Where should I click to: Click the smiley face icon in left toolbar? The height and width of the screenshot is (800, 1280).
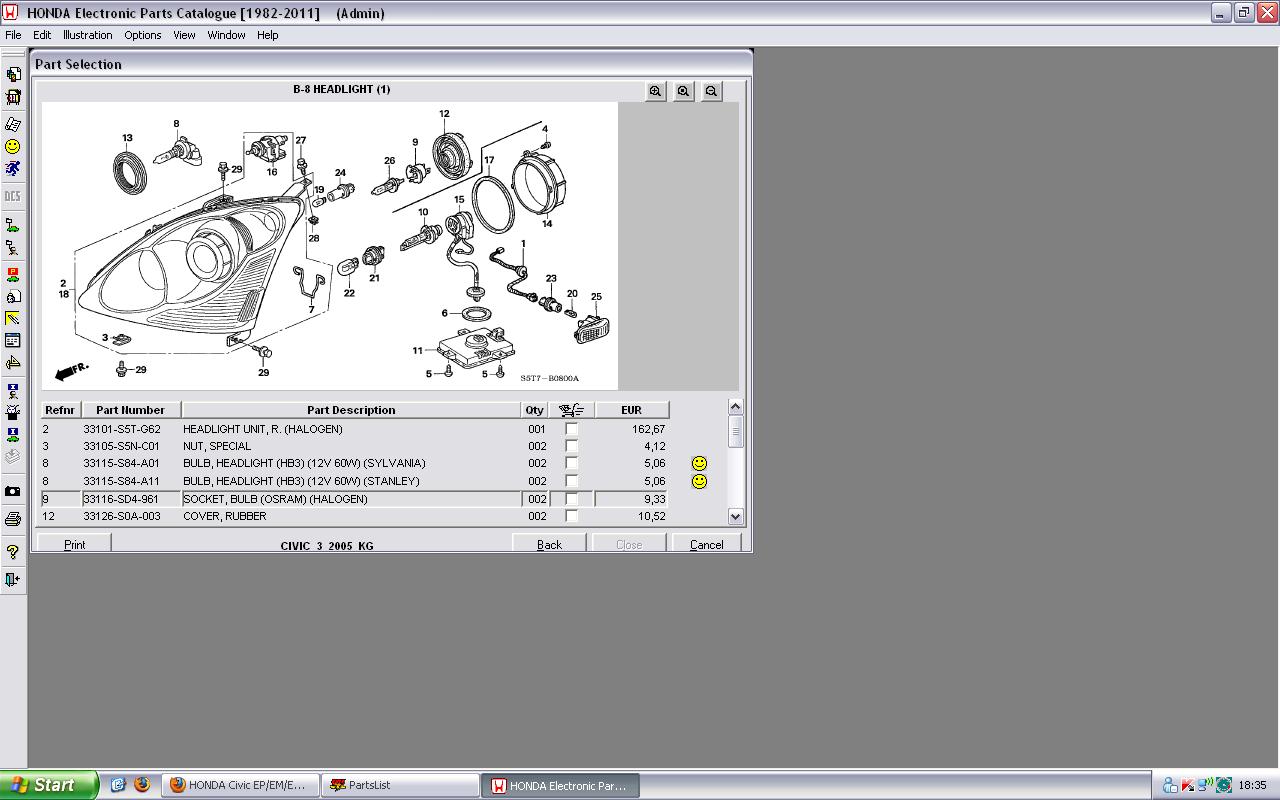coord(13,146)
